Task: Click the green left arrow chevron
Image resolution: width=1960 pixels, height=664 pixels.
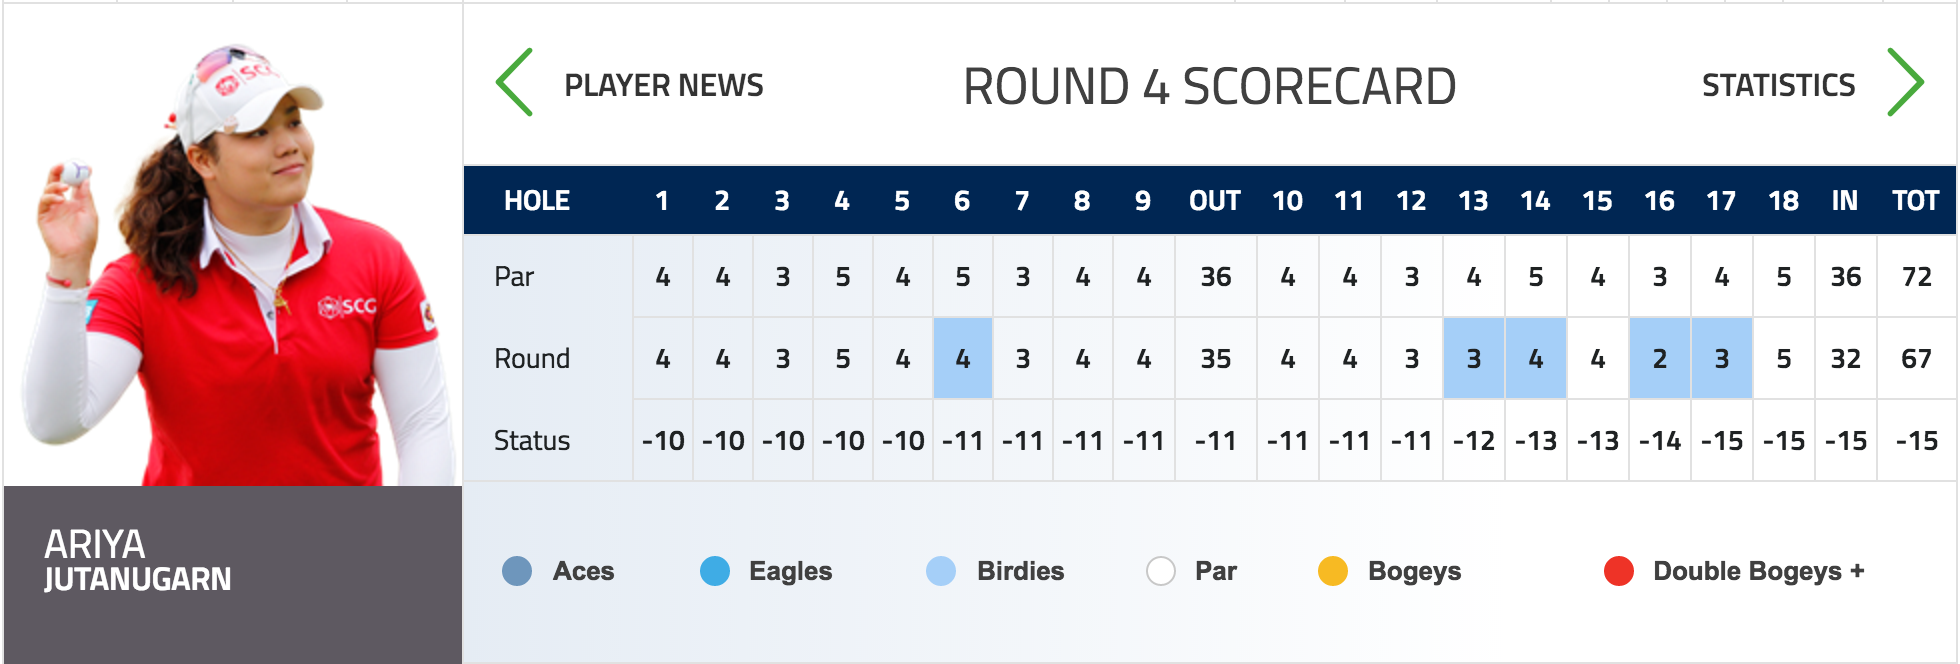Action: (x=514, y=83)
